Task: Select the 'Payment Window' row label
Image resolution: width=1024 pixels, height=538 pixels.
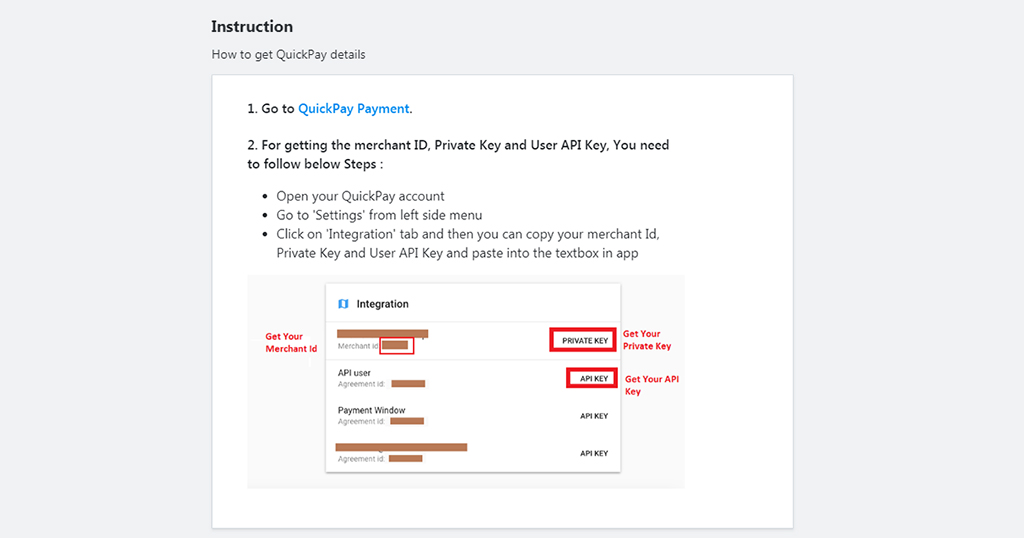Action: (371, 410)
